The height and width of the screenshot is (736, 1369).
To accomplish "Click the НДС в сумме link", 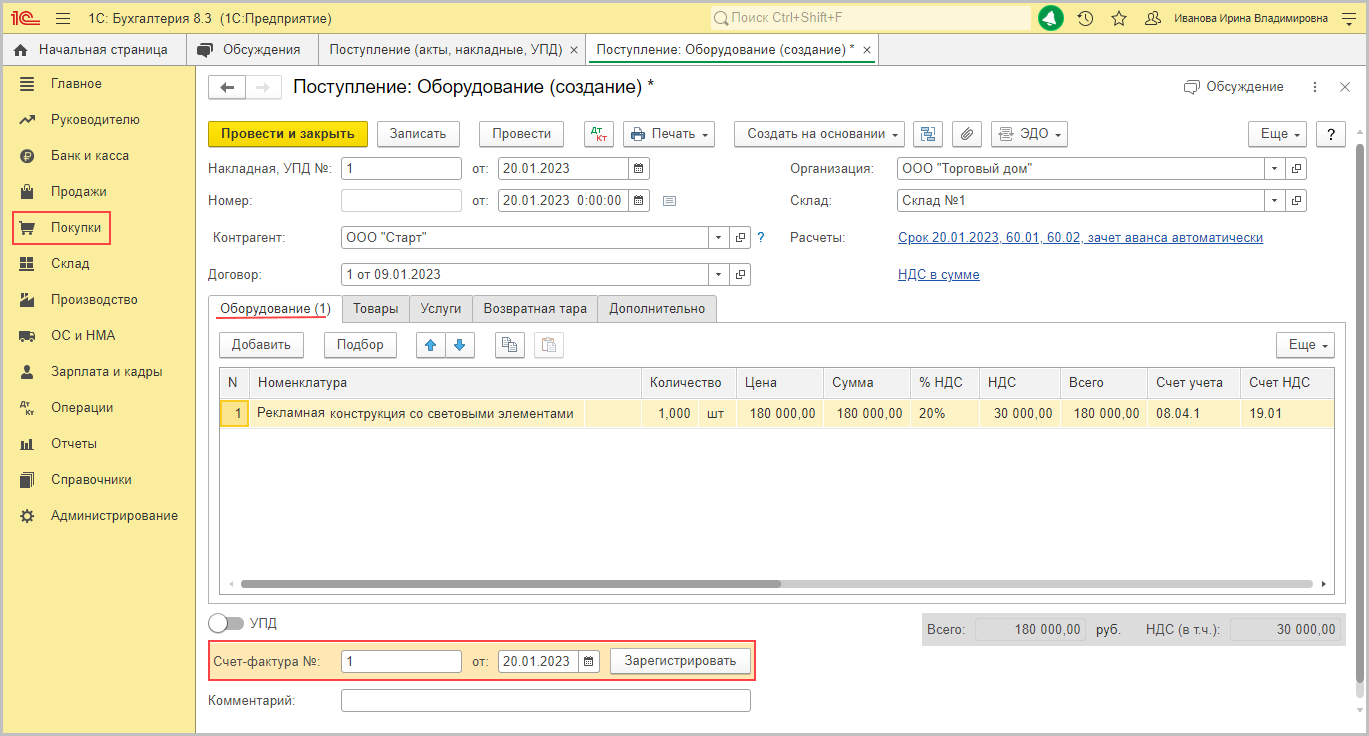I will pos(939,275).
